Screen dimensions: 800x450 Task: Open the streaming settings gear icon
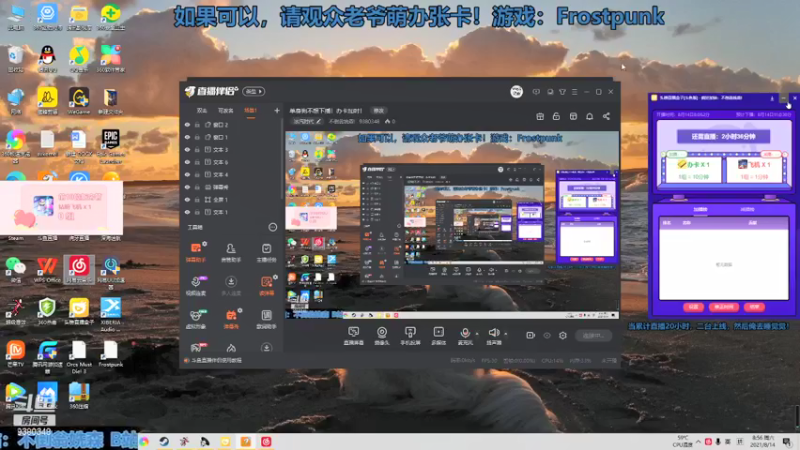pos(563,335)
